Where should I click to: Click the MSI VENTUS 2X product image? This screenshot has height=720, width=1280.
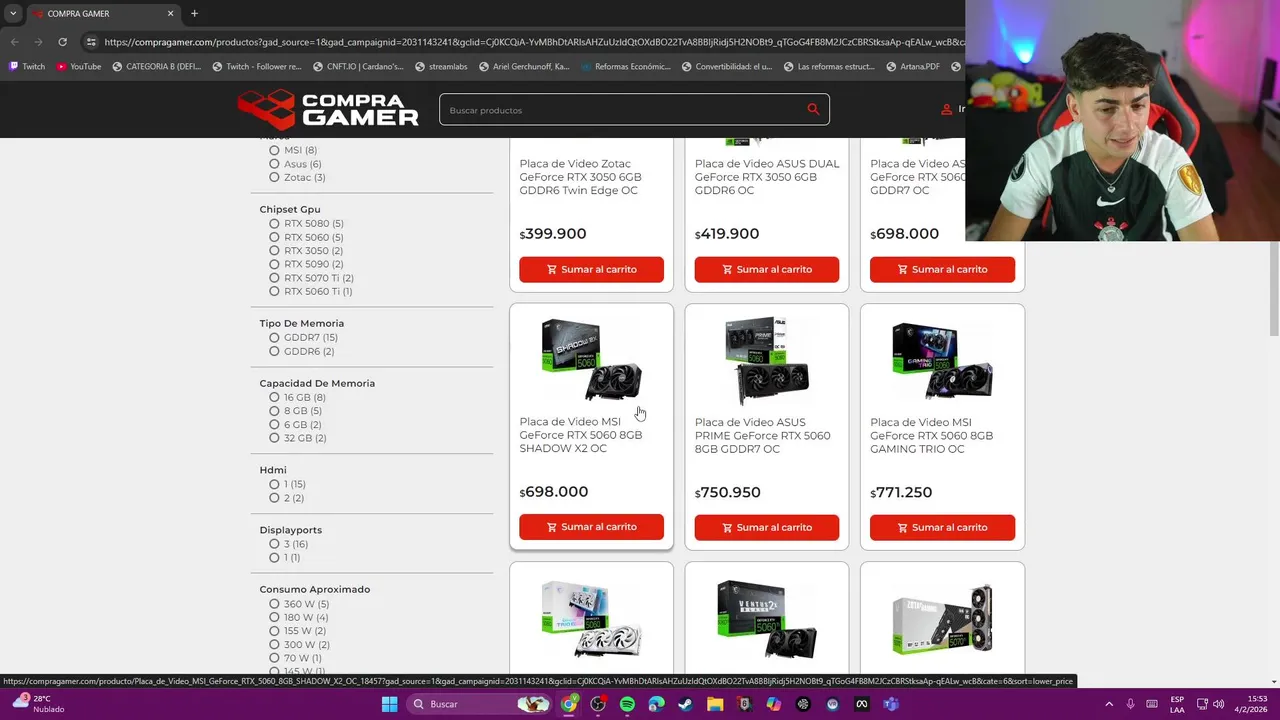[x=767, y=620]
